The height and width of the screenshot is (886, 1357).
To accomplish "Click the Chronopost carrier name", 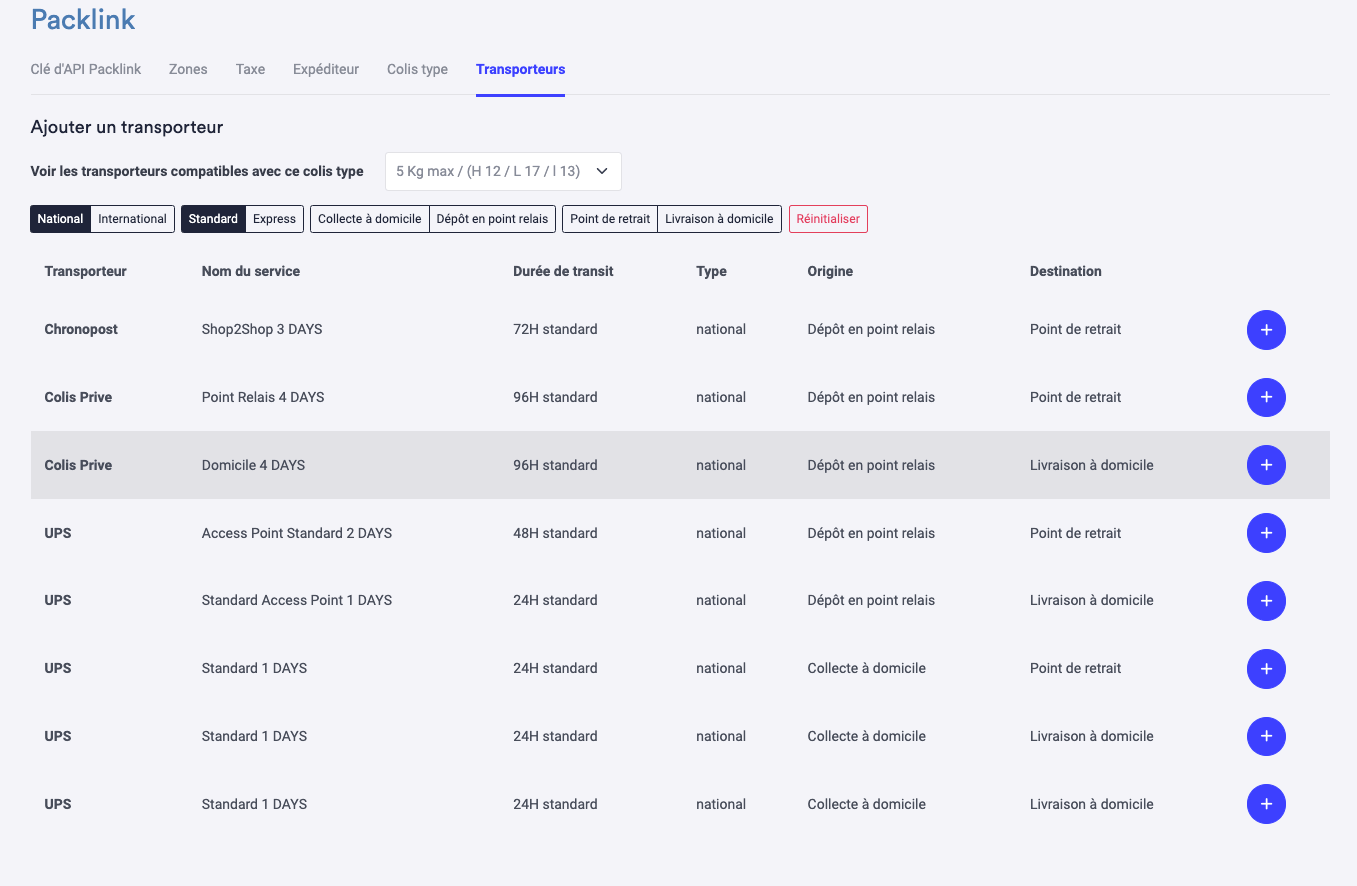I will click(x=81, y=329).
